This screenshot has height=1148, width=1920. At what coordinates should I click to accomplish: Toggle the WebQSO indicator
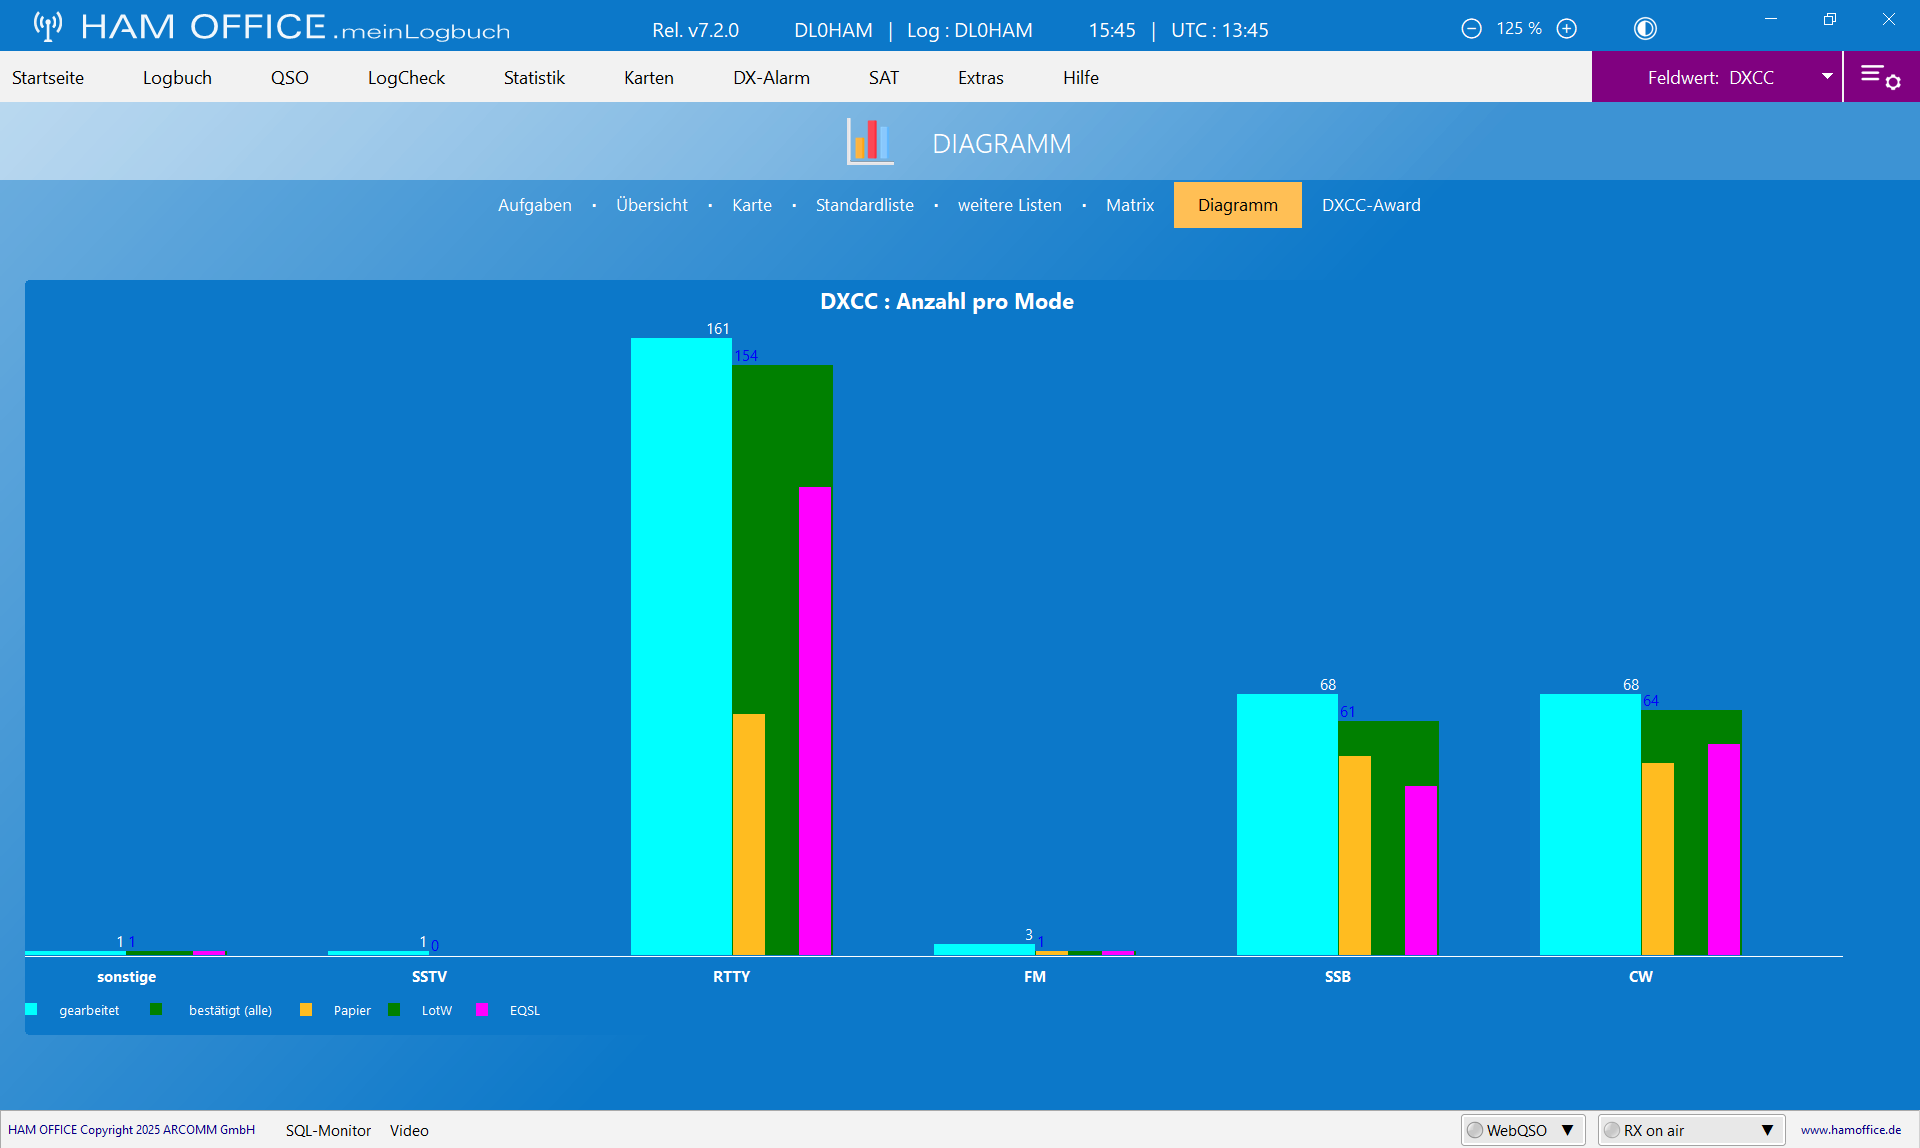point(1475,1130)
